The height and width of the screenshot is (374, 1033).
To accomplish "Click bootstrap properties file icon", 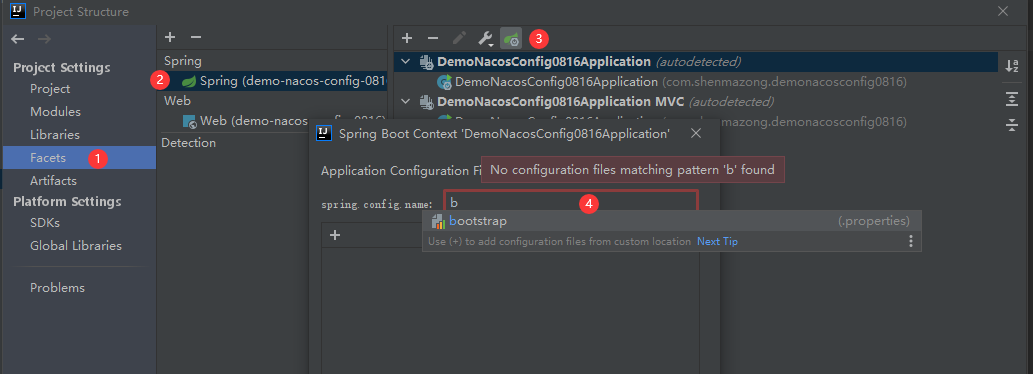I will [x=439, y=221].
